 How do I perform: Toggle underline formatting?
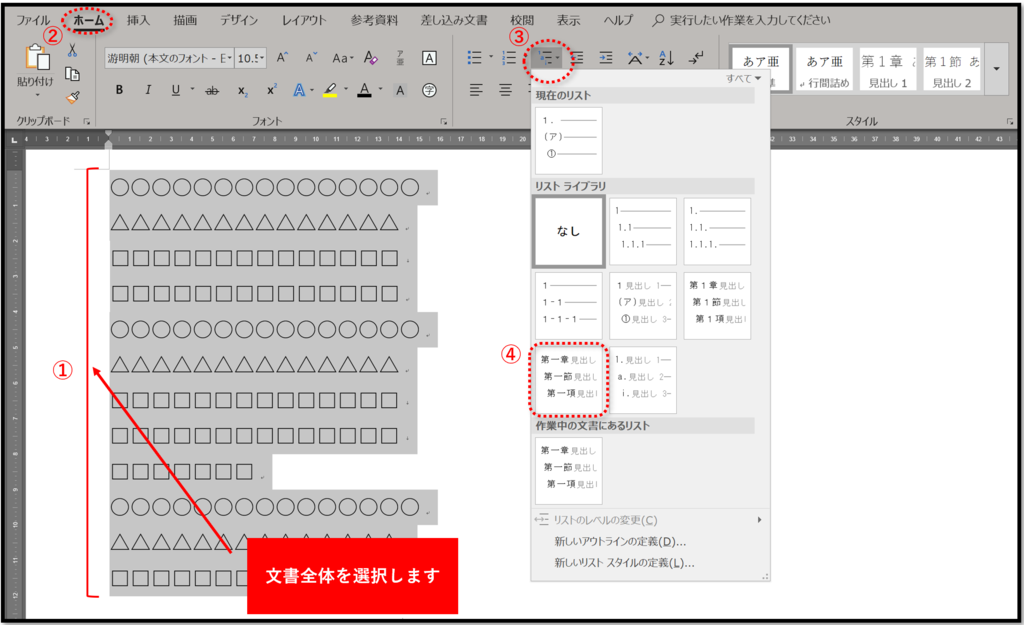pos(174,88)
